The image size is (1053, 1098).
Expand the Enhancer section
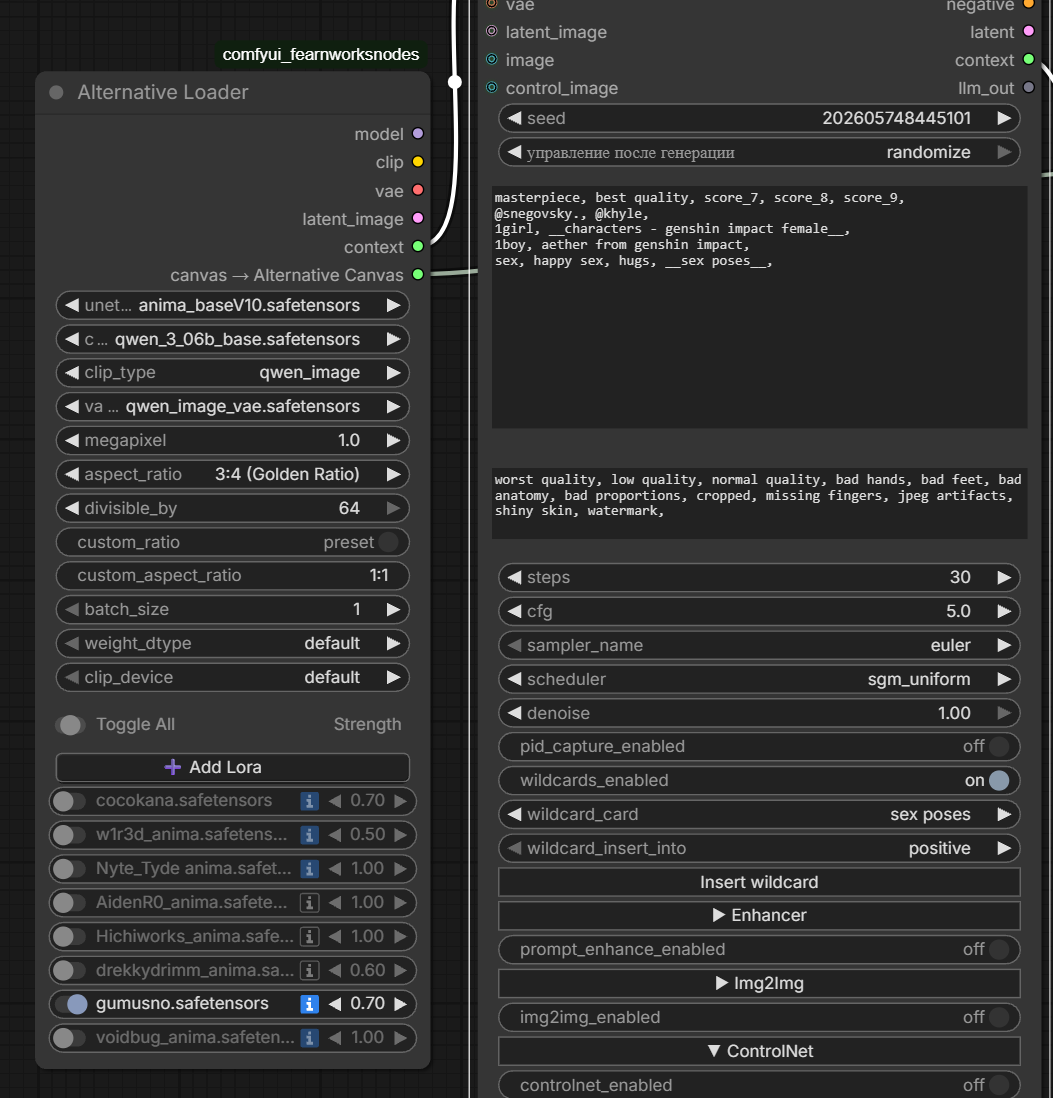point(759,916)
